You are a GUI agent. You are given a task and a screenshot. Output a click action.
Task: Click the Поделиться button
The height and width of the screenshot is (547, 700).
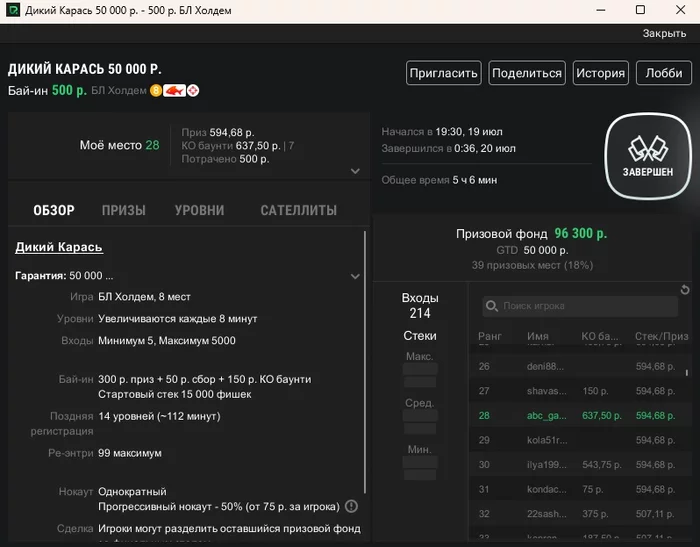[x=527, y=73]
